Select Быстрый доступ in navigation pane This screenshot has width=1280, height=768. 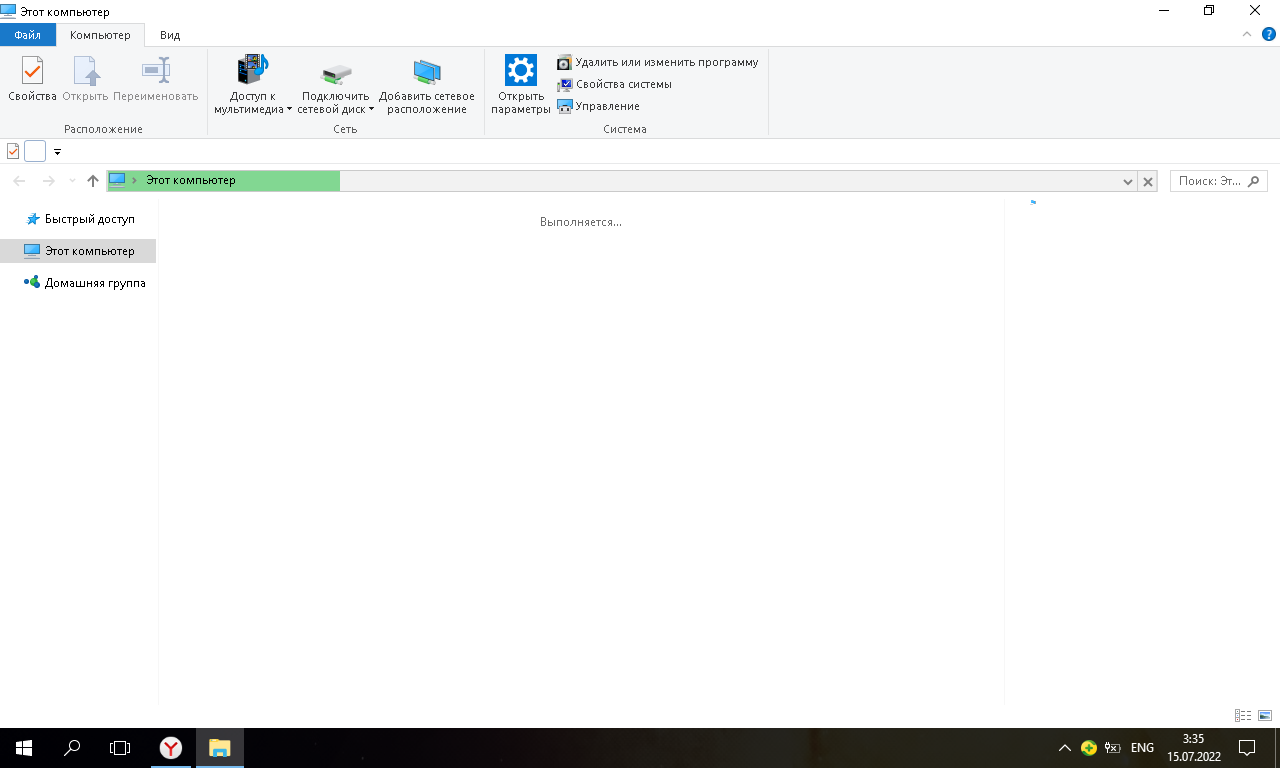click(x=89, y=219)
